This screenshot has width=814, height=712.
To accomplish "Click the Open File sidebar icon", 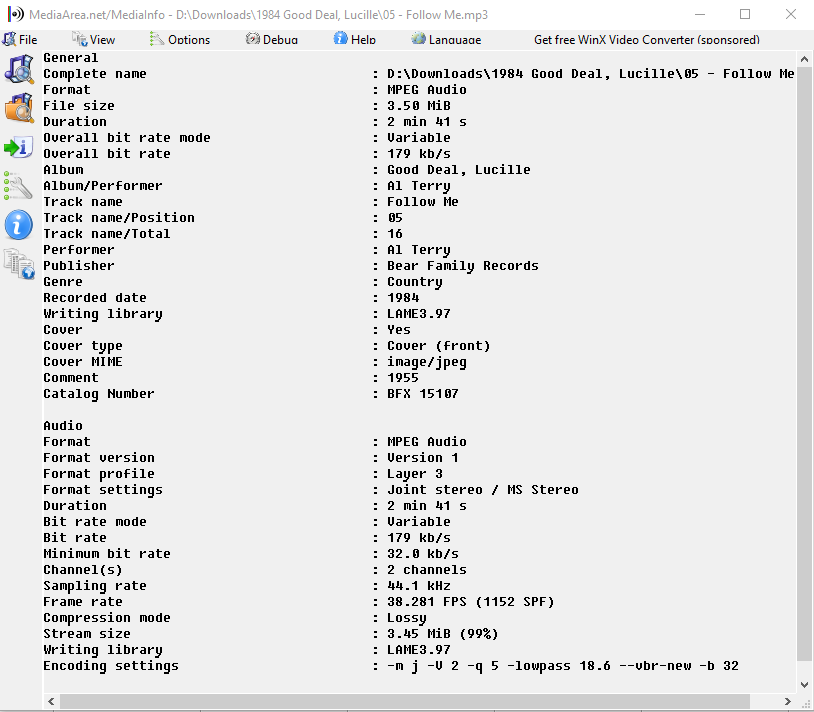I will [x=19, y=70].
